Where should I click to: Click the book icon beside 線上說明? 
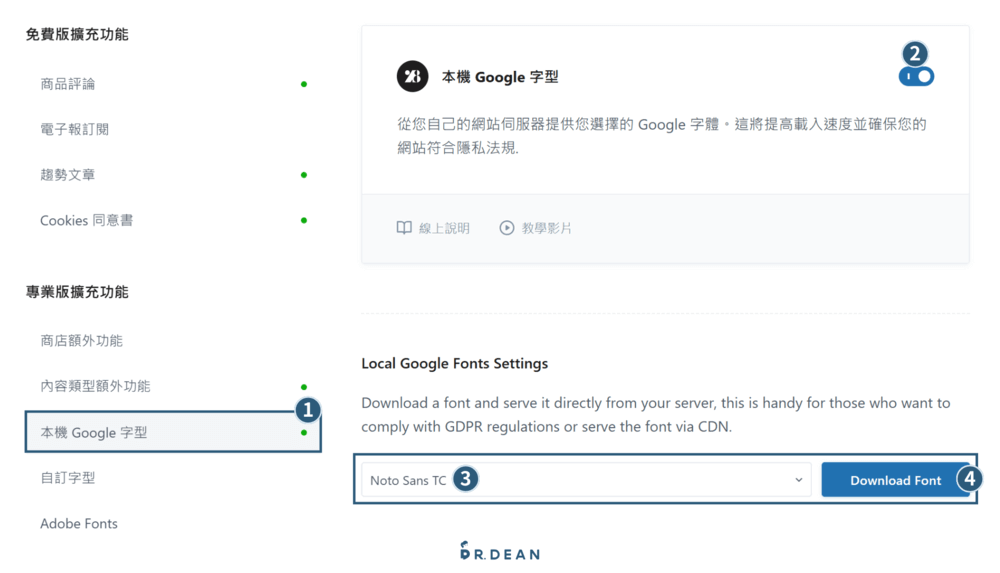pyautogui.click(x=404, y=228)
